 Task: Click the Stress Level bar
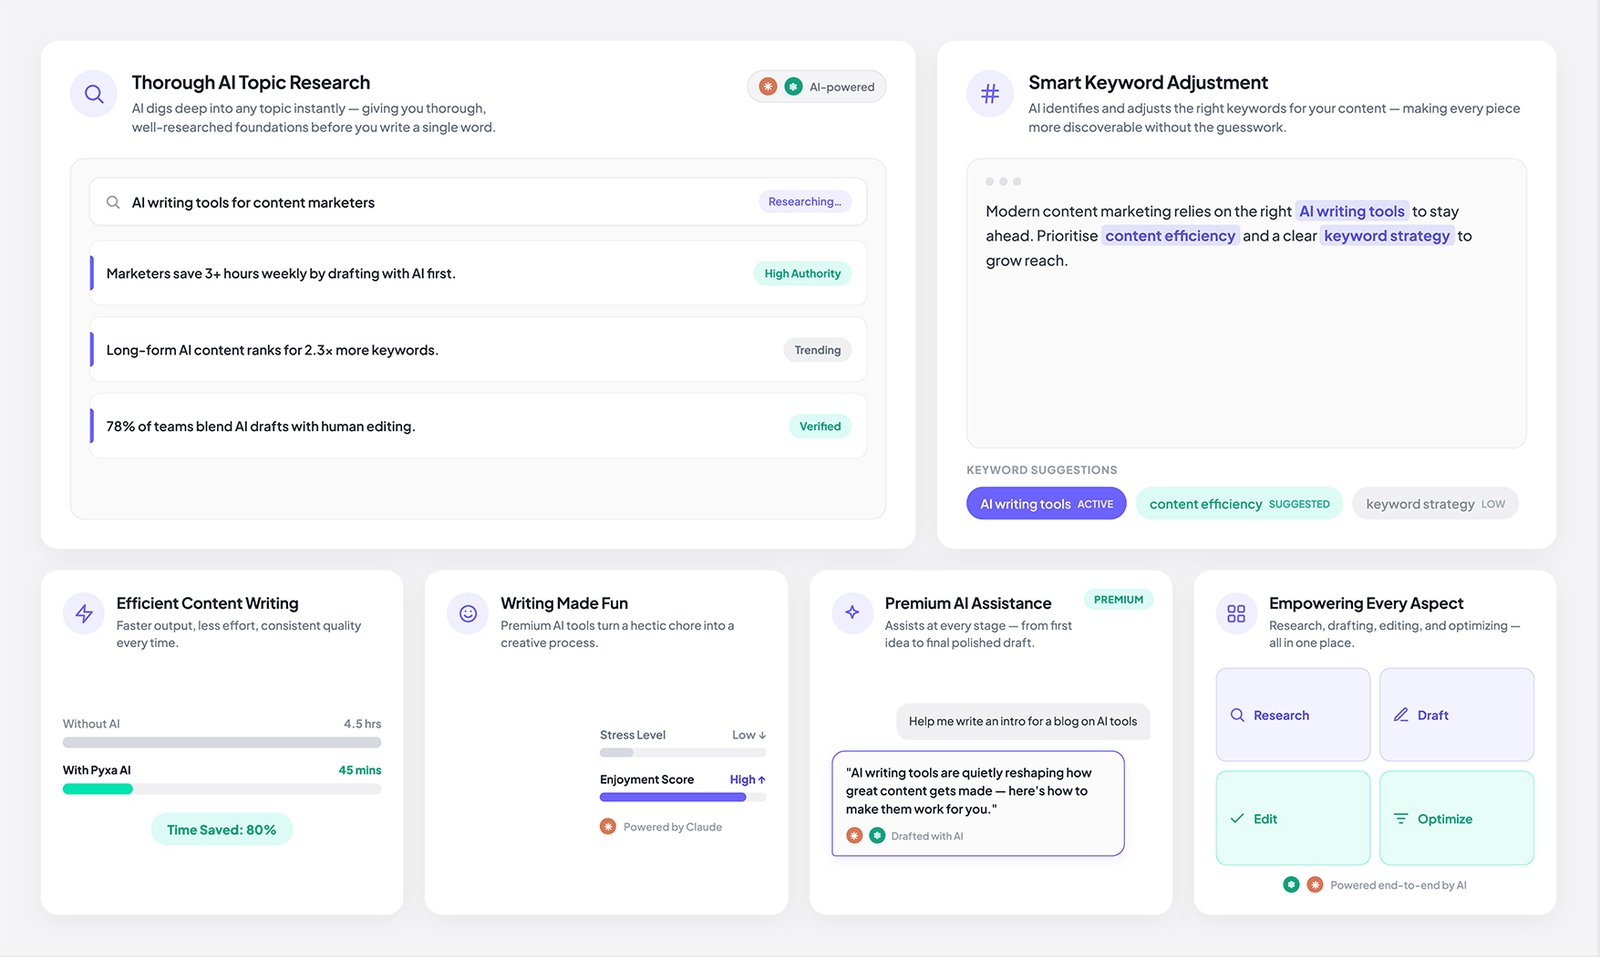coord(683,752)
